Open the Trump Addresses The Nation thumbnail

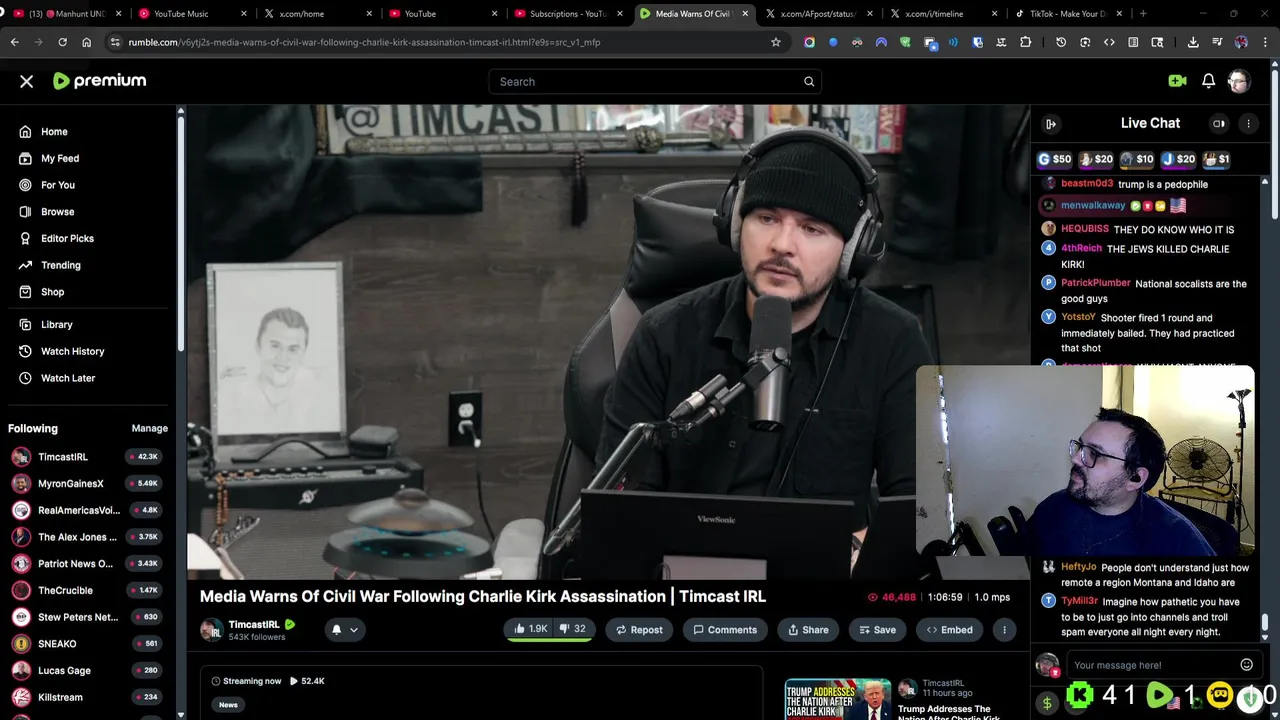[837, 699]
